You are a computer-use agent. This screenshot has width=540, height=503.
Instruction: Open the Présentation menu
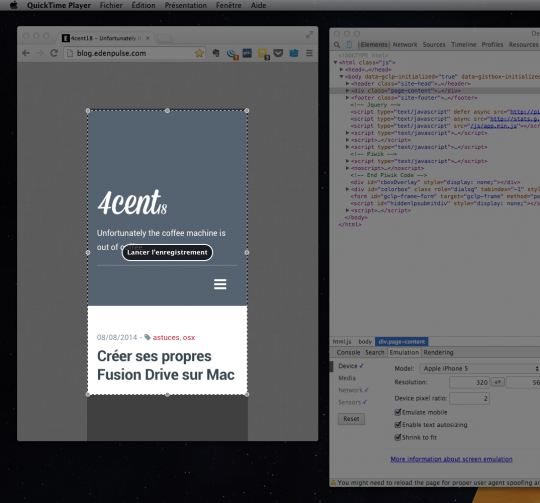coord(186,5)
